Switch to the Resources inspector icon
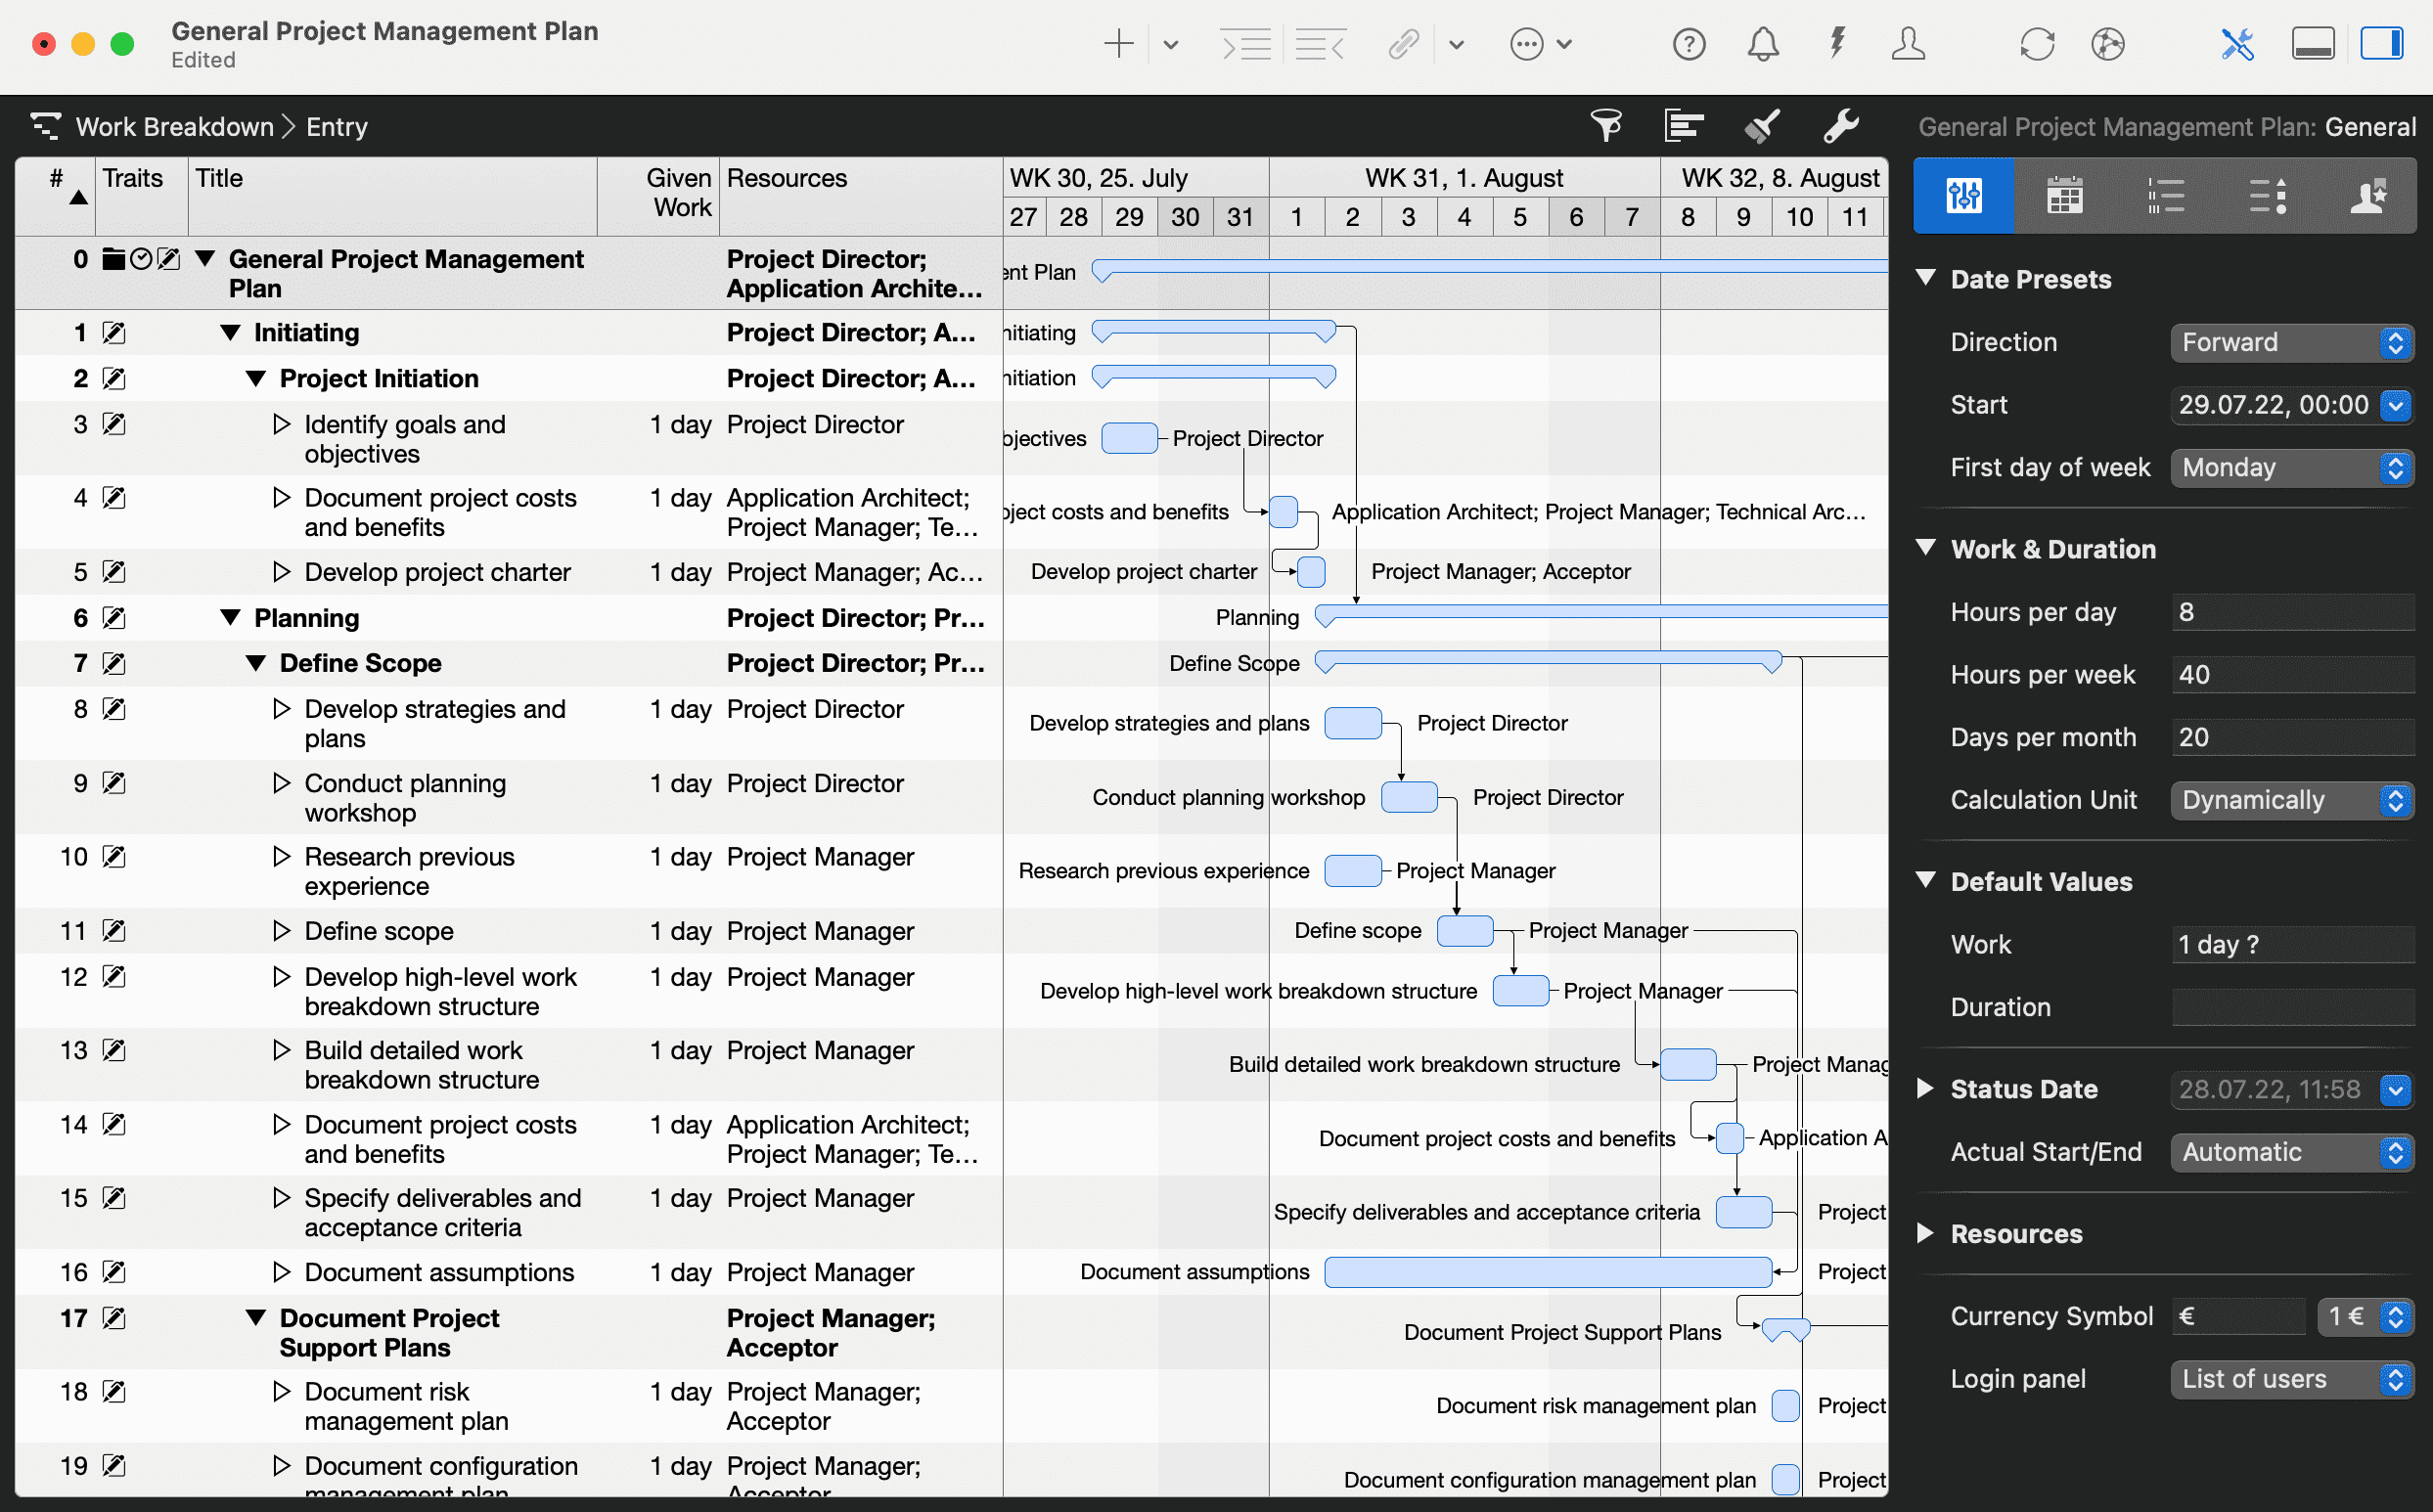The image size is (2433, 1512). pyautogui.click(x=2367, y=195)
